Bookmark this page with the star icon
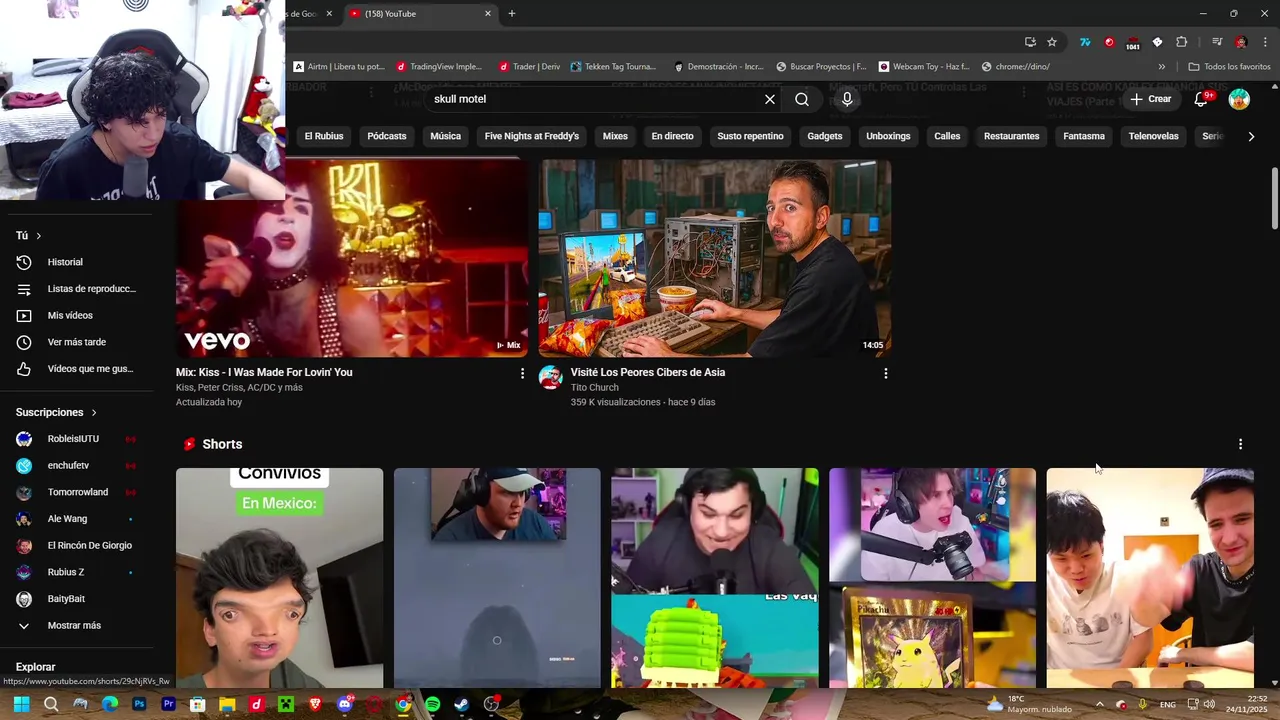The image size is (1280, 720). (1052, 42)
